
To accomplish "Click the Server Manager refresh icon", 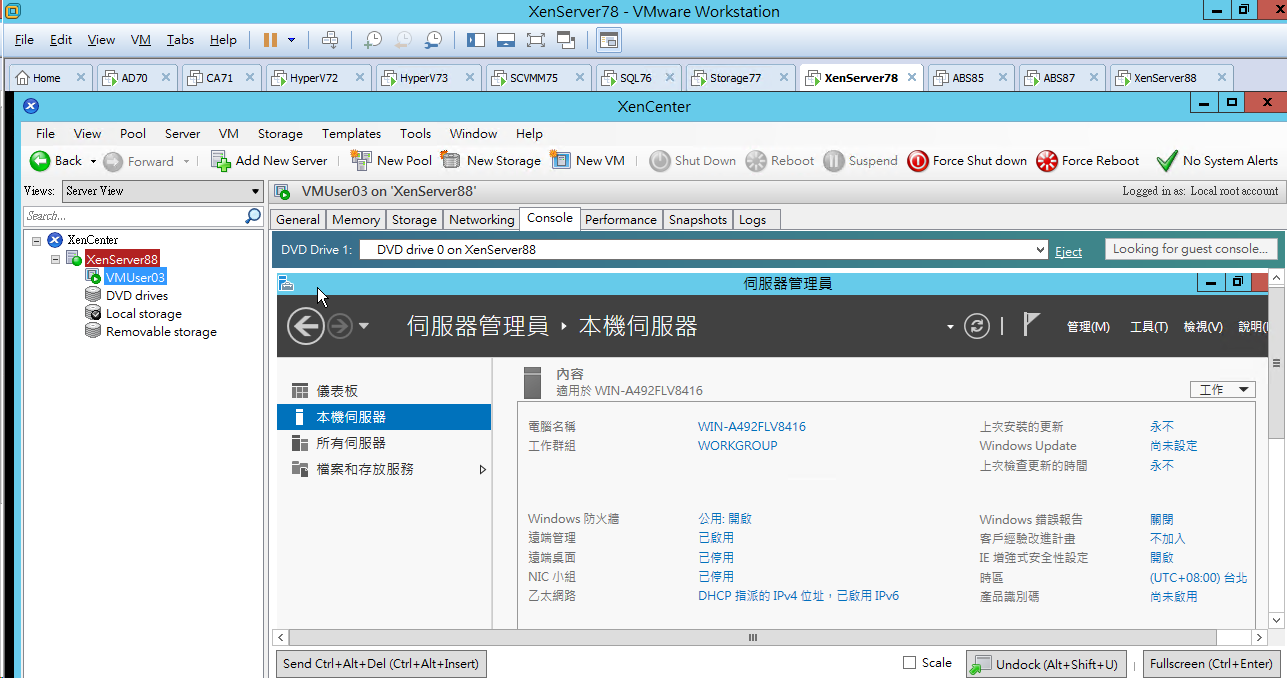I will tap(976, 326).
